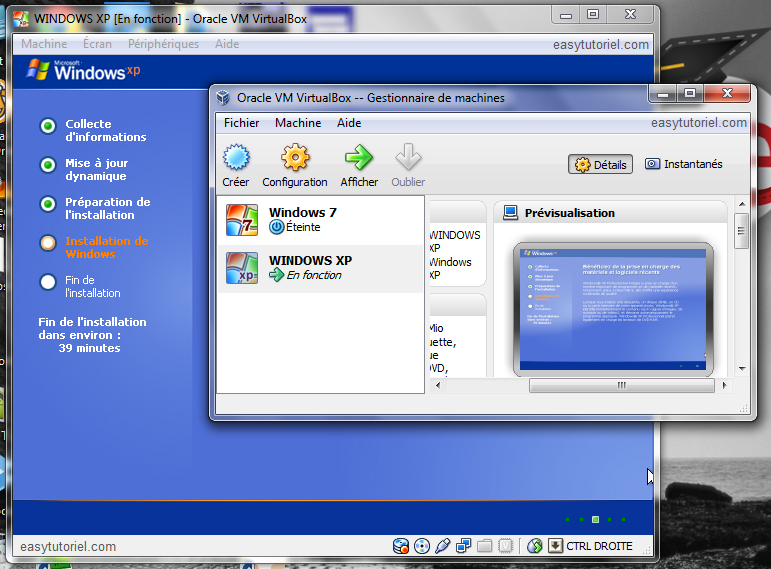This screenshot has width=771, height=569.
Task: Click the horizontal scrollbar left arrow
Action: tap(438, 386)
